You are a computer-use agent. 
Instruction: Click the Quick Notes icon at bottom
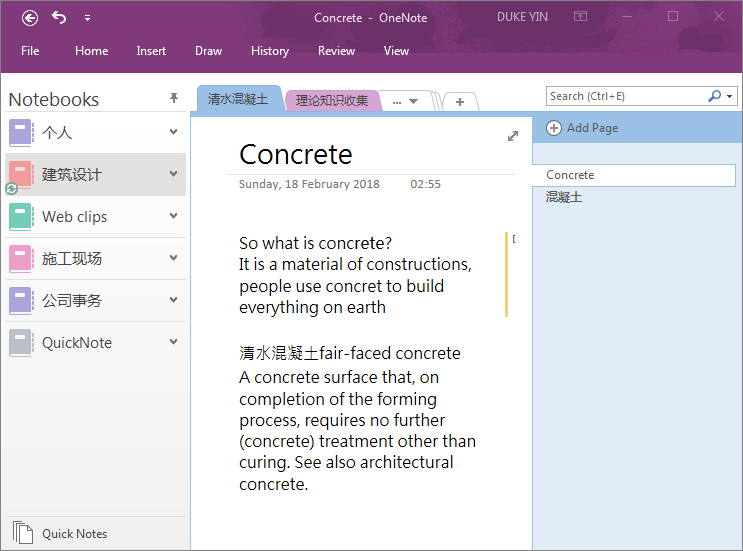(22, 533)
